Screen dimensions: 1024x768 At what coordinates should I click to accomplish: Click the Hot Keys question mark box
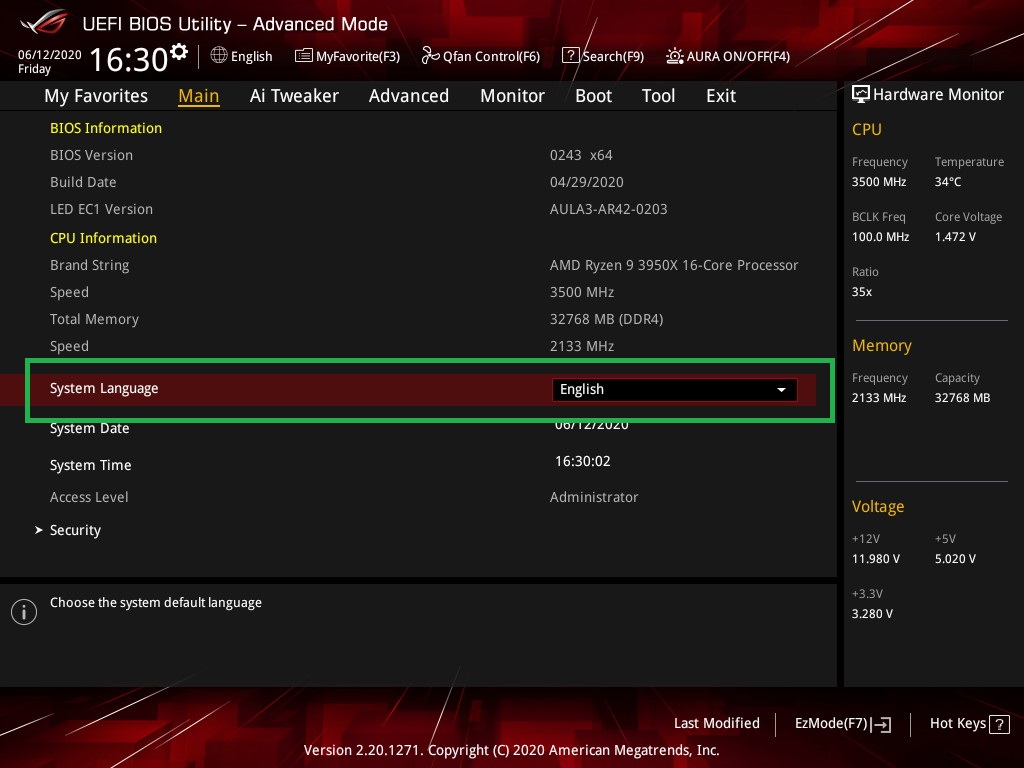coord(999,724)
